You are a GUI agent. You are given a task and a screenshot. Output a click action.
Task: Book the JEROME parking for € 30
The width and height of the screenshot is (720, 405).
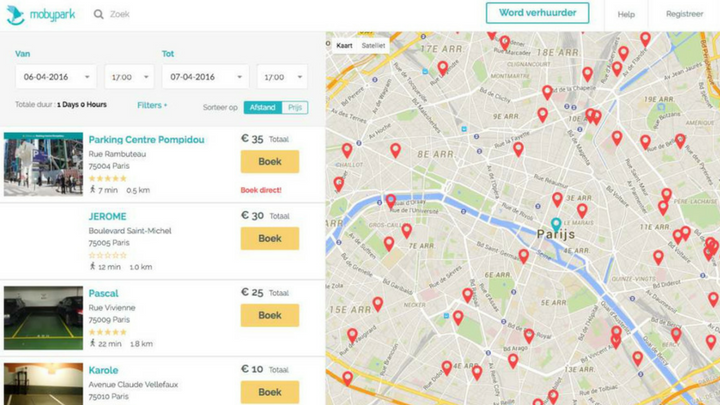(x=270, y=238)
